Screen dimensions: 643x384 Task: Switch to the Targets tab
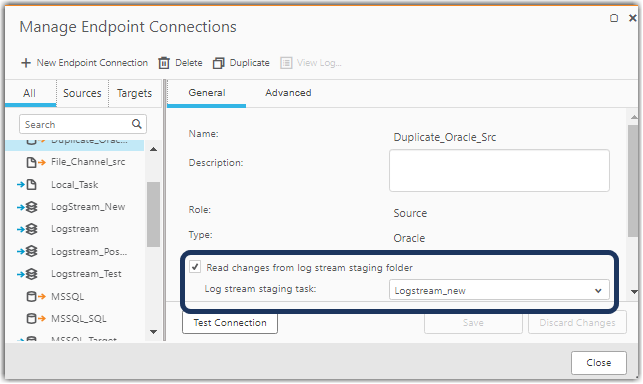pyautogui.click(x=135, y=93)
